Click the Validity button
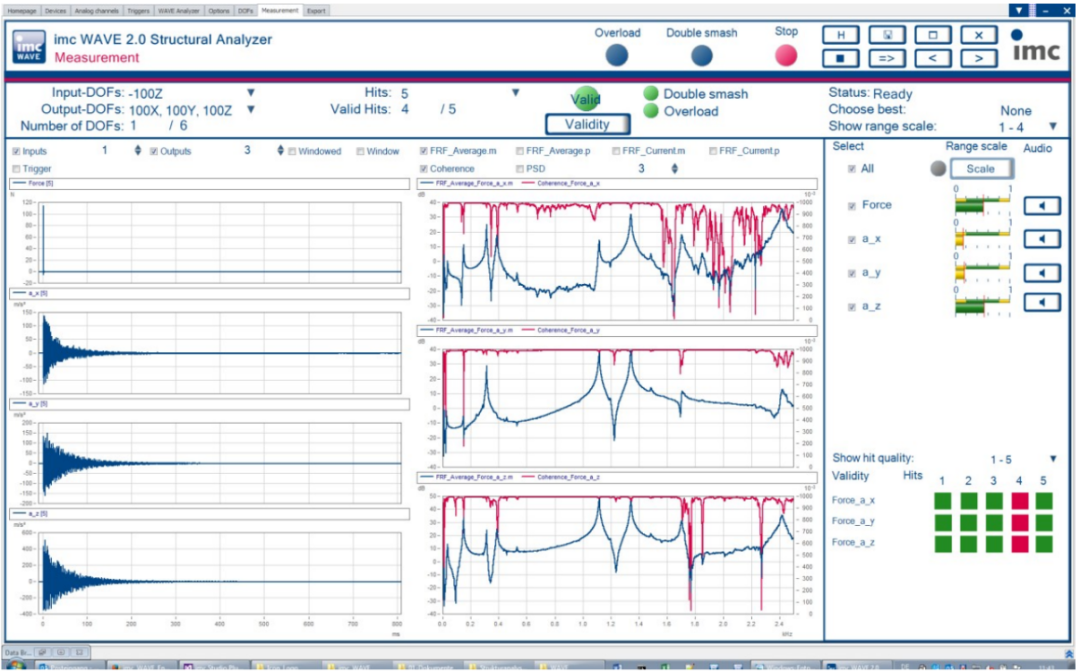The width and height of the screenshot is (1080, 672). tap(588, 125)
